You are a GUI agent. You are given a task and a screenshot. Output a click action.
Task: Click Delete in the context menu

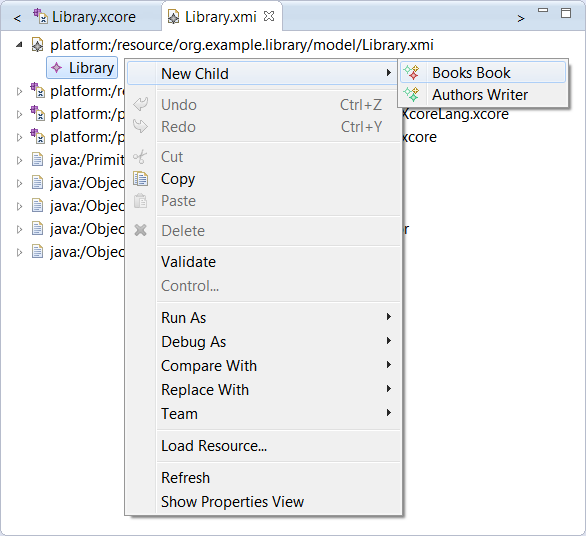pos(263,231)
